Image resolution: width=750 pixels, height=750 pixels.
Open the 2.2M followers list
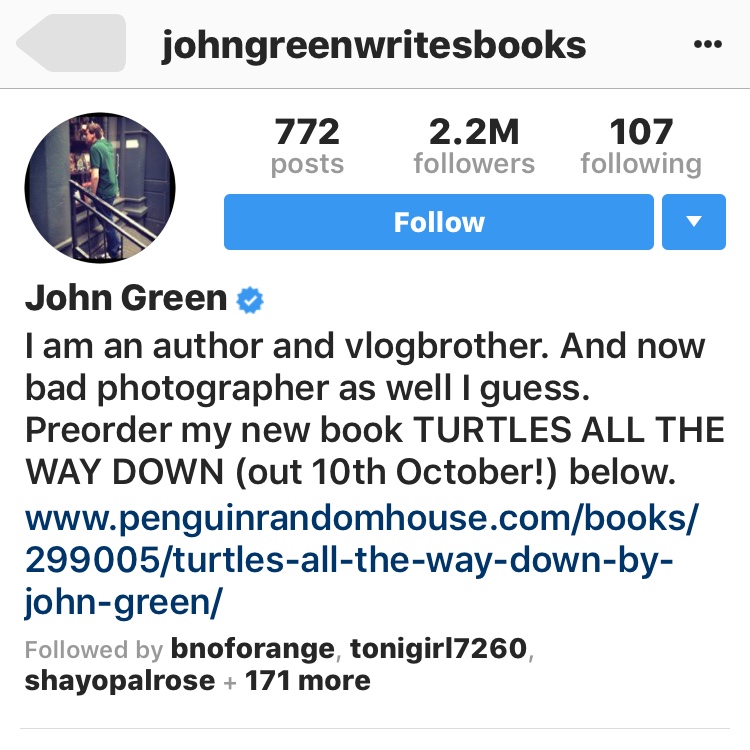(x=474, y=146)
